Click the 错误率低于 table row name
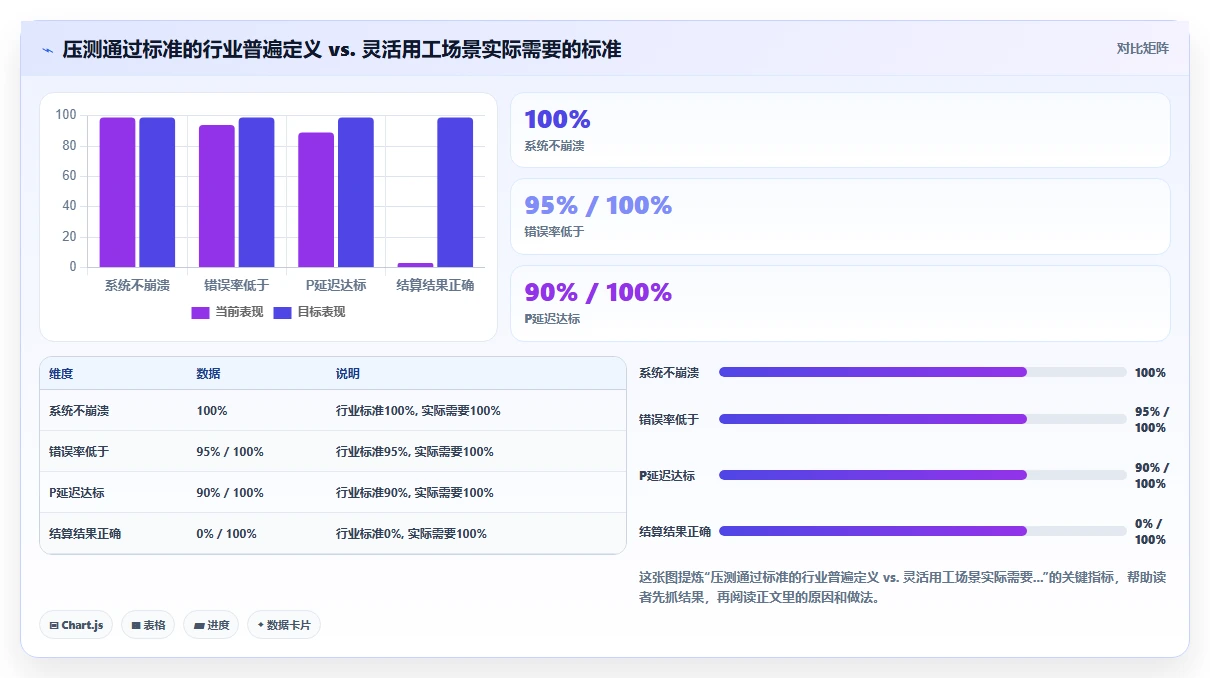The image size is (1210, 678). 79,452
